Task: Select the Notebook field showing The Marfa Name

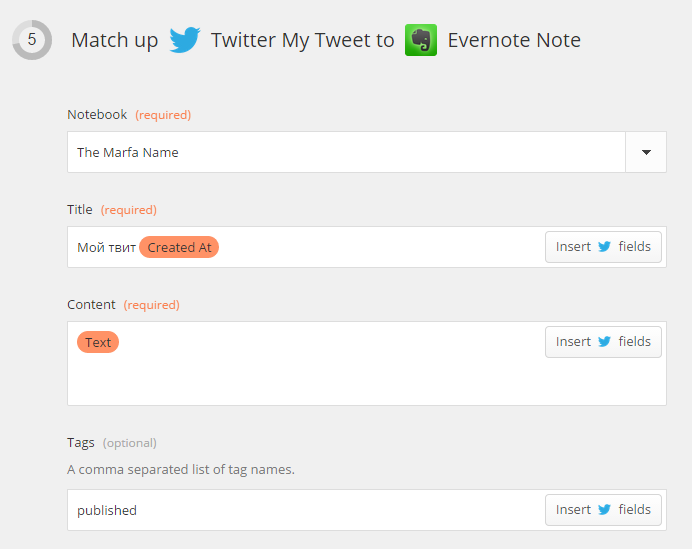Action: point(367,152)
